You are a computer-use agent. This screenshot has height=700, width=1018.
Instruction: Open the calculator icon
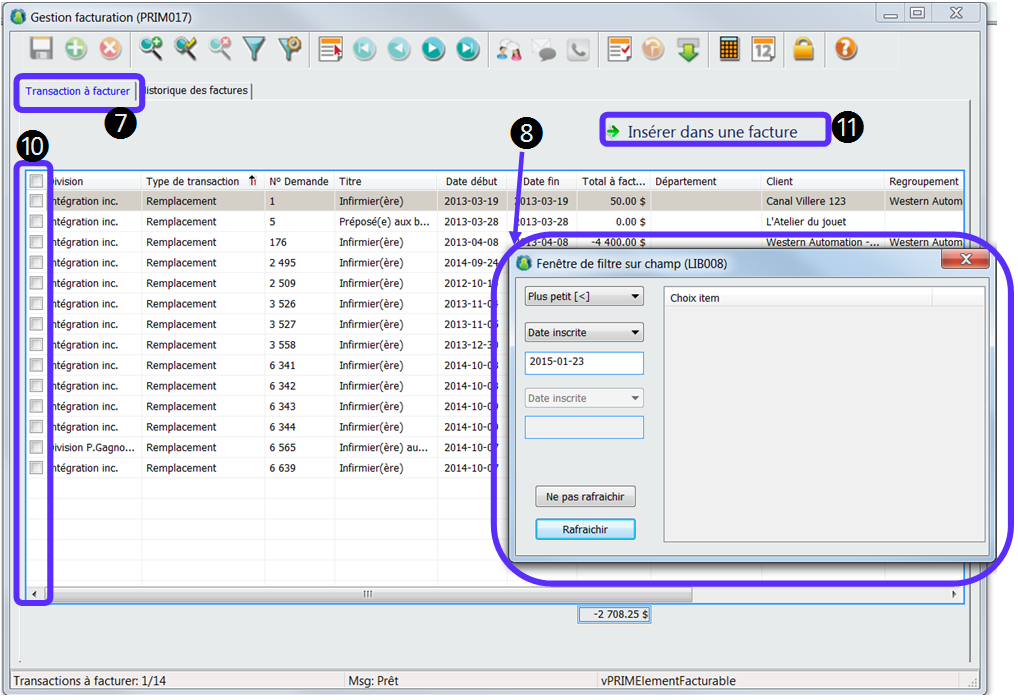pos(730,49)
